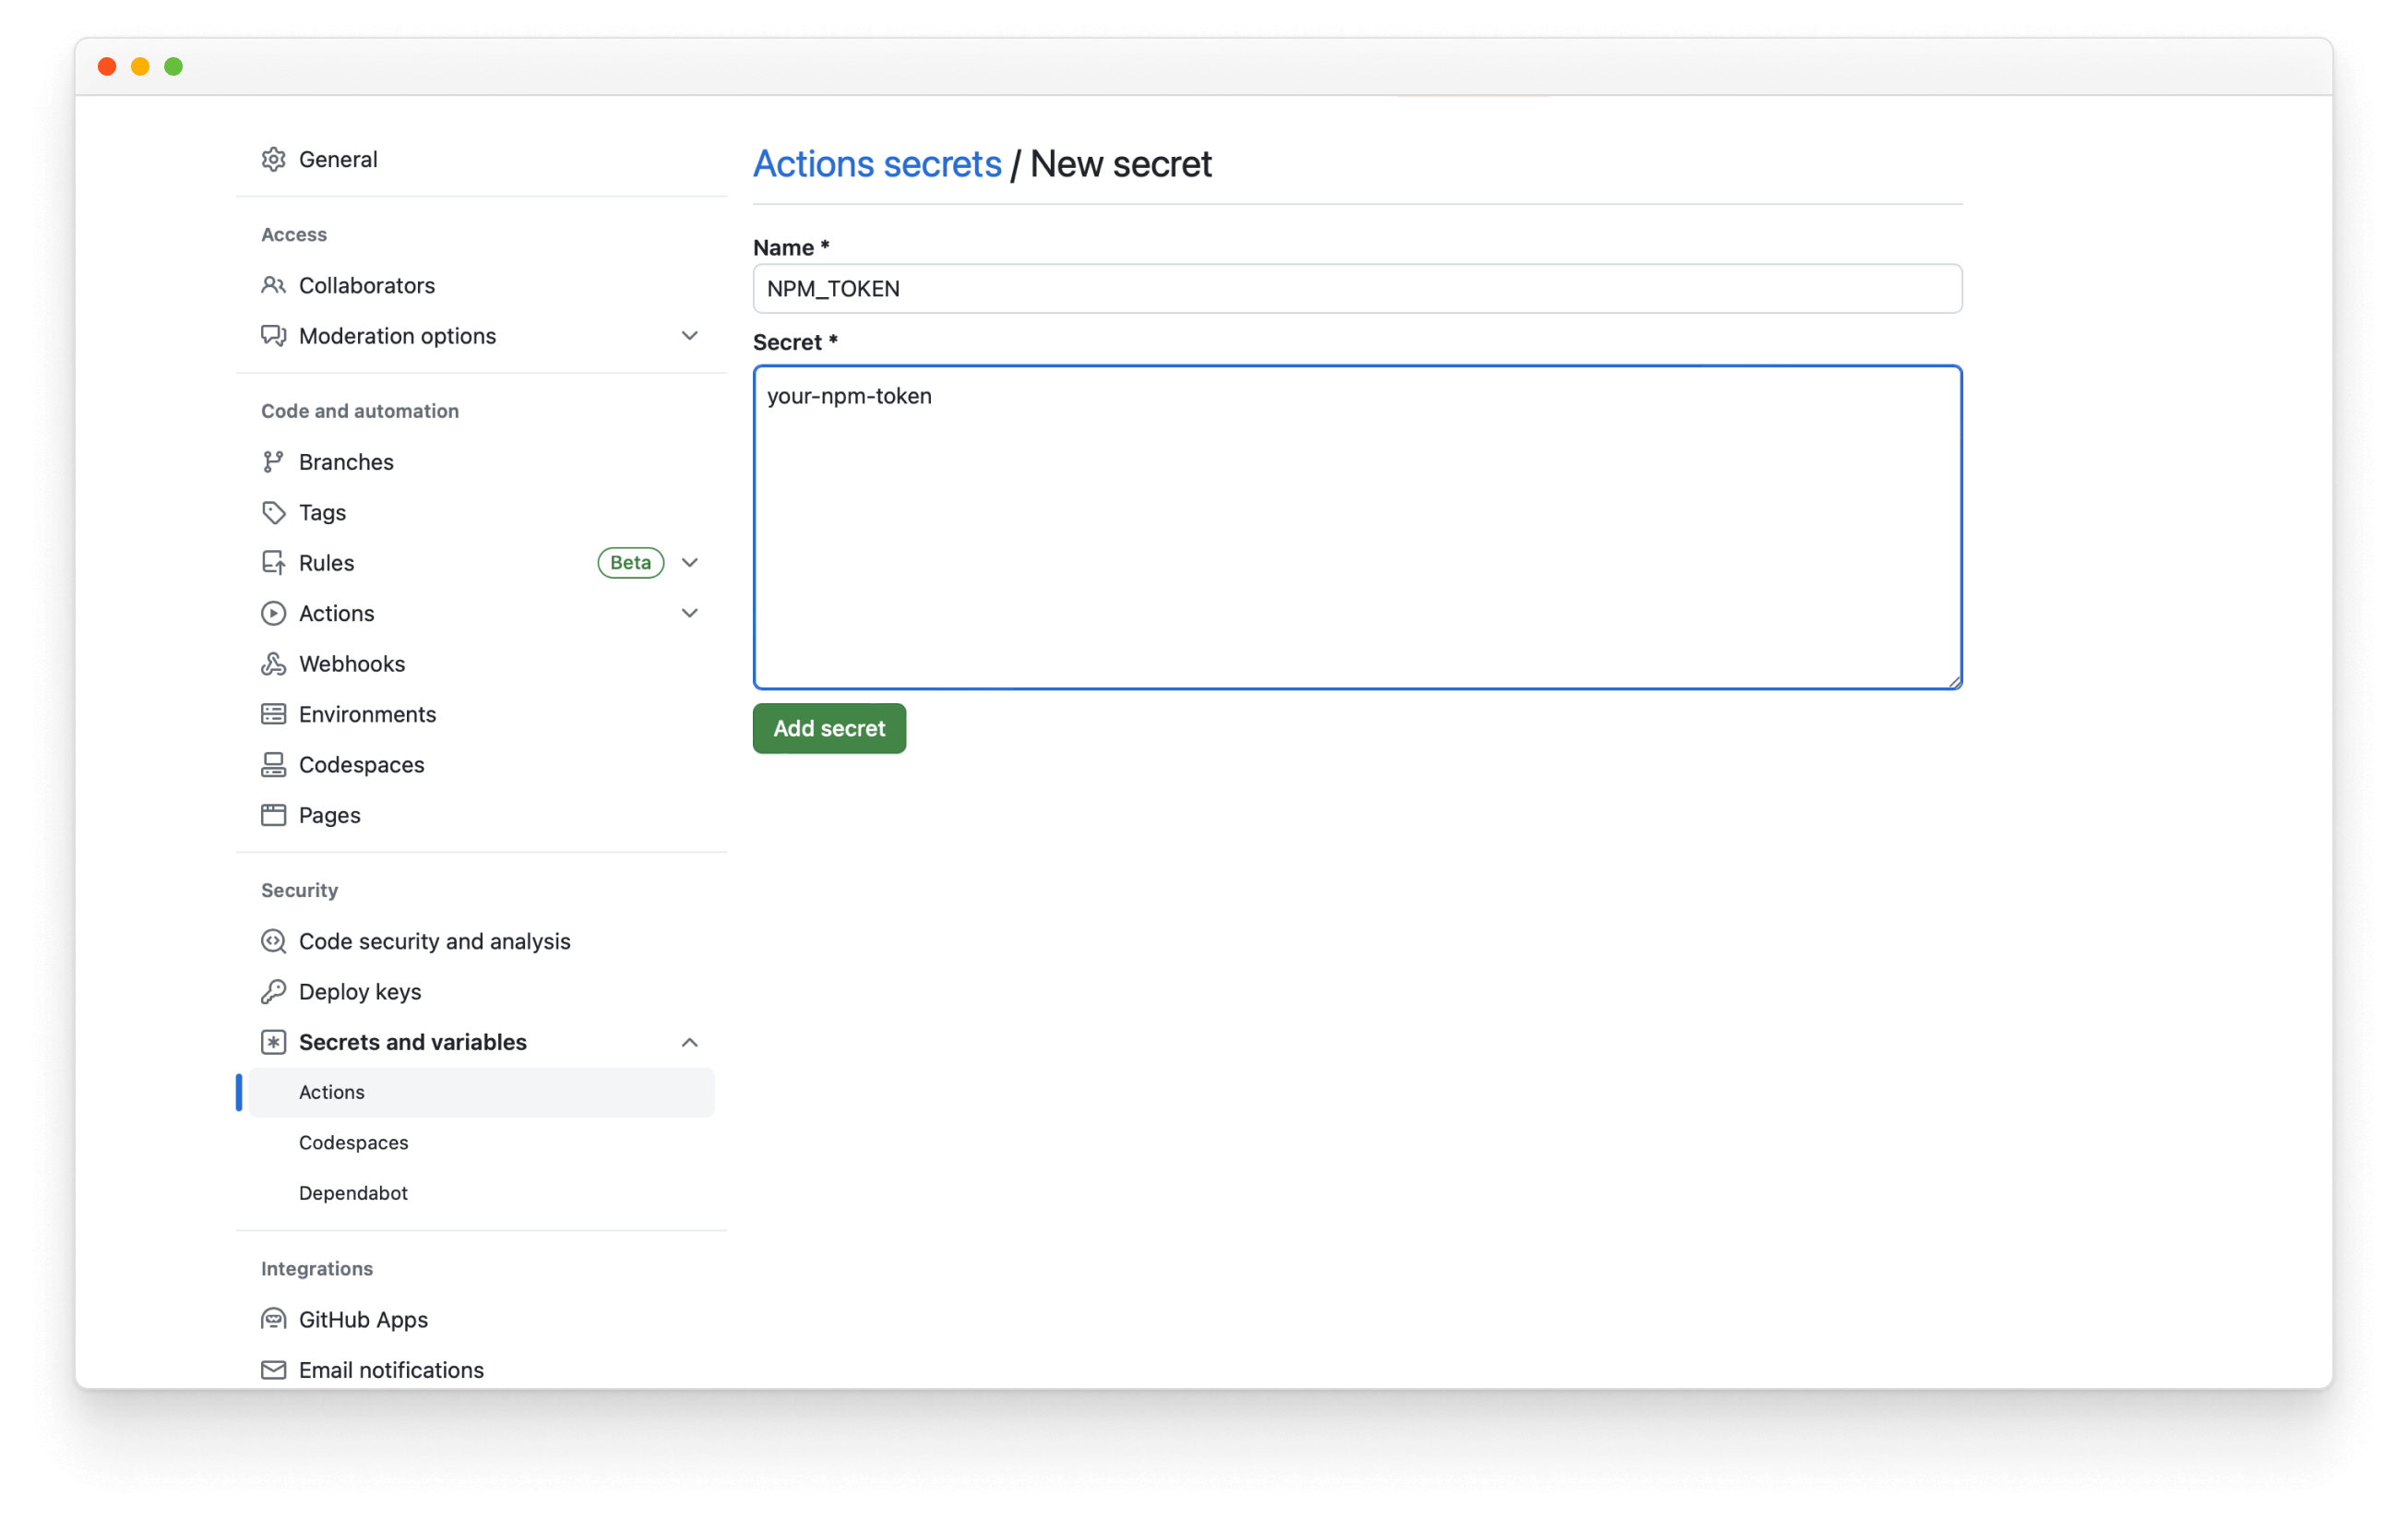Image resolution: width=2408 pixels, height=1519 pixels.
Task: Expand the Moderation options dropdown
Action: (693, 334)
